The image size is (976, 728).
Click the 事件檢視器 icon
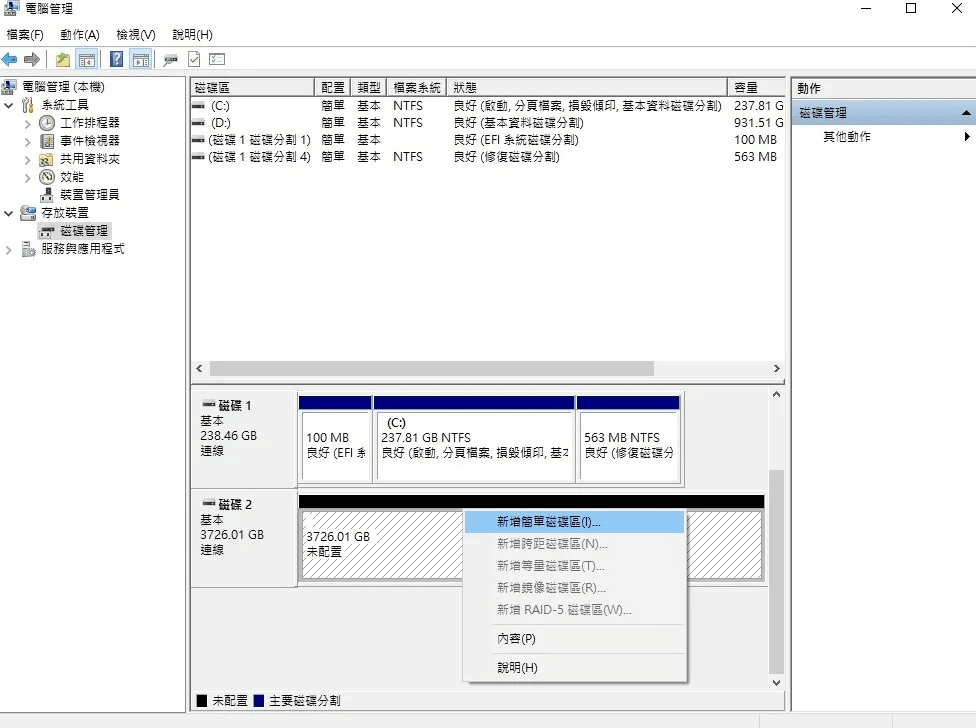click(47, 141)
